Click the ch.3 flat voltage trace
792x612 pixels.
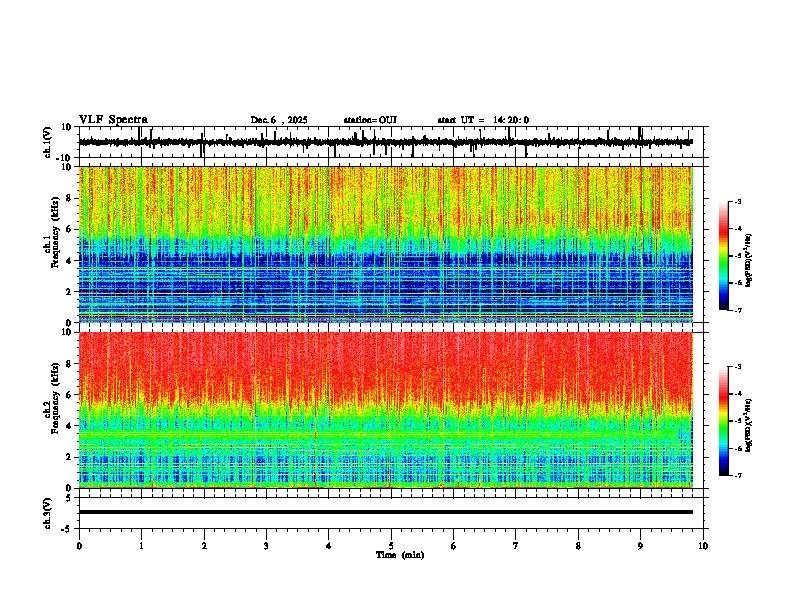pos(385,512)
